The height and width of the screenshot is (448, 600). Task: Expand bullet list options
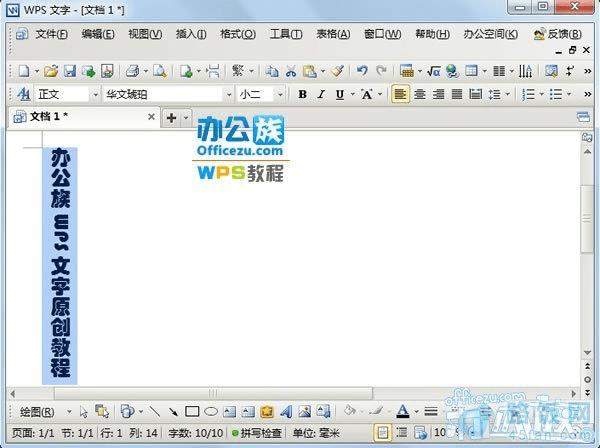click(x=569, y=94)
